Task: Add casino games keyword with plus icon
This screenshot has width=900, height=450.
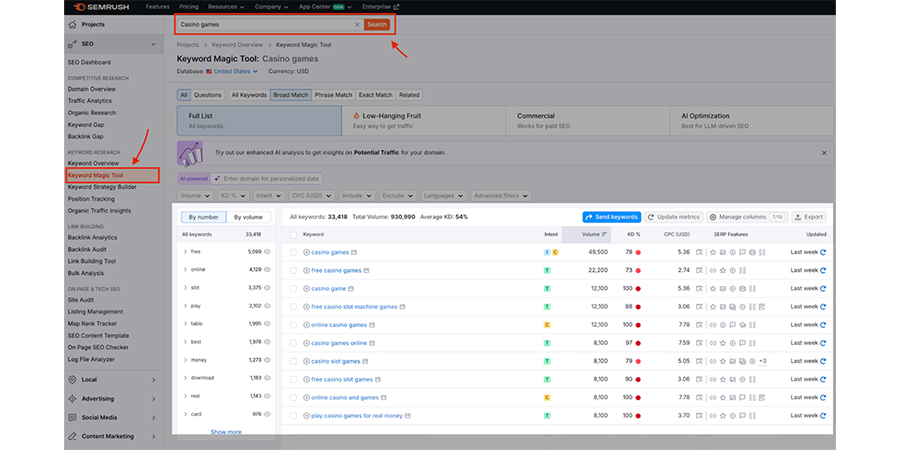Action: tap(306, 253)
